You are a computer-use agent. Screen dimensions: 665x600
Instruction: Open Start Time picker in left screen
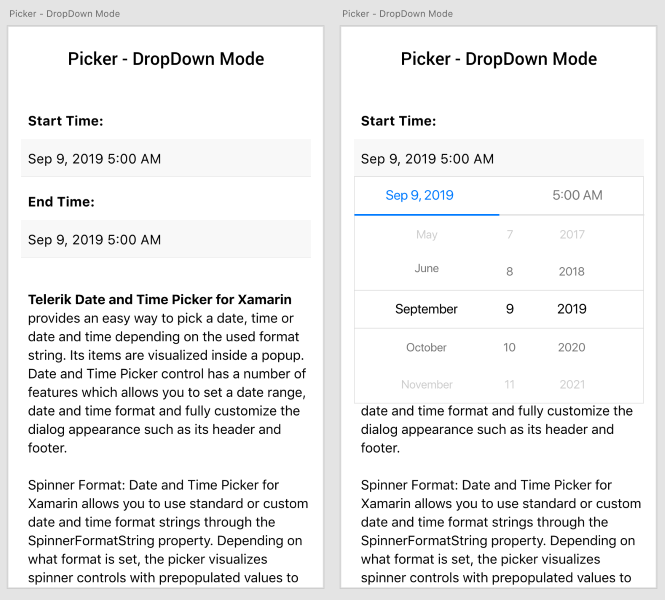(166, 158)
